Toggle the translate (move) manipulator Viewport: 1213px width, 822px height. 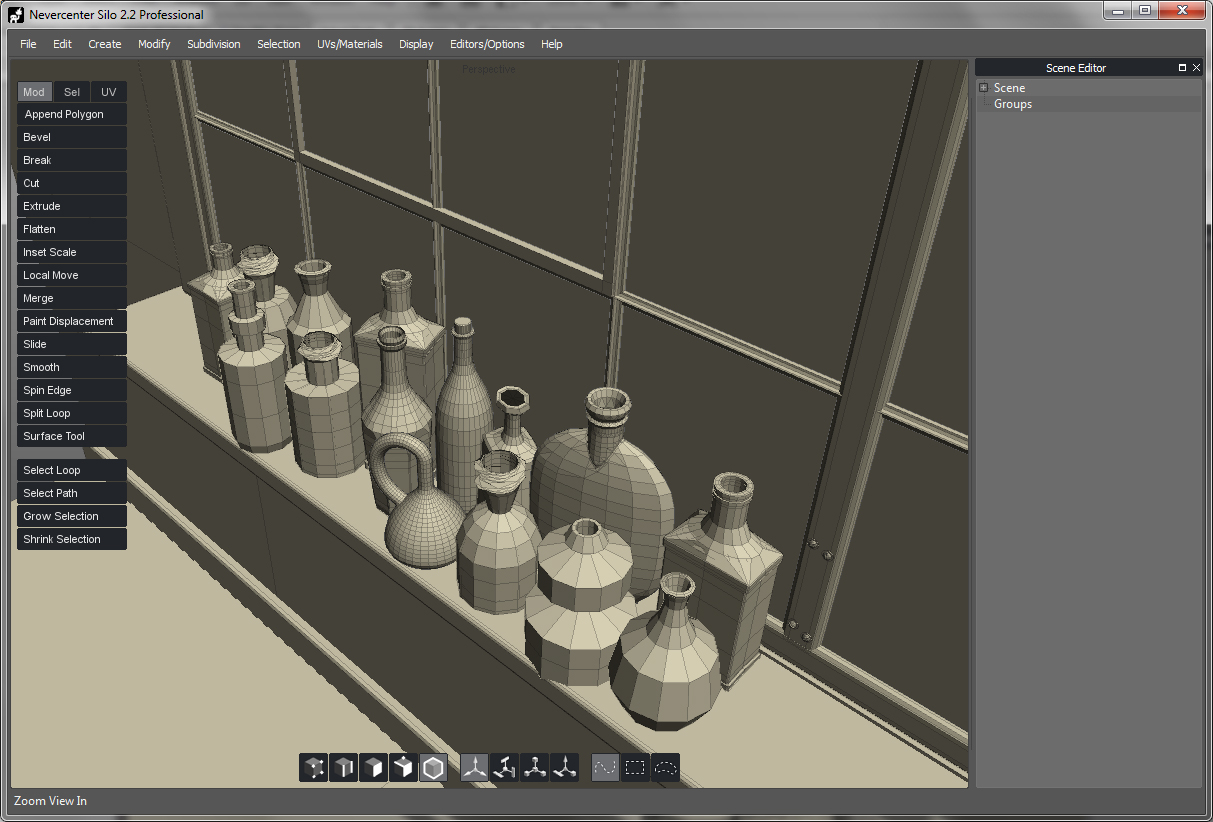point(475,768)
